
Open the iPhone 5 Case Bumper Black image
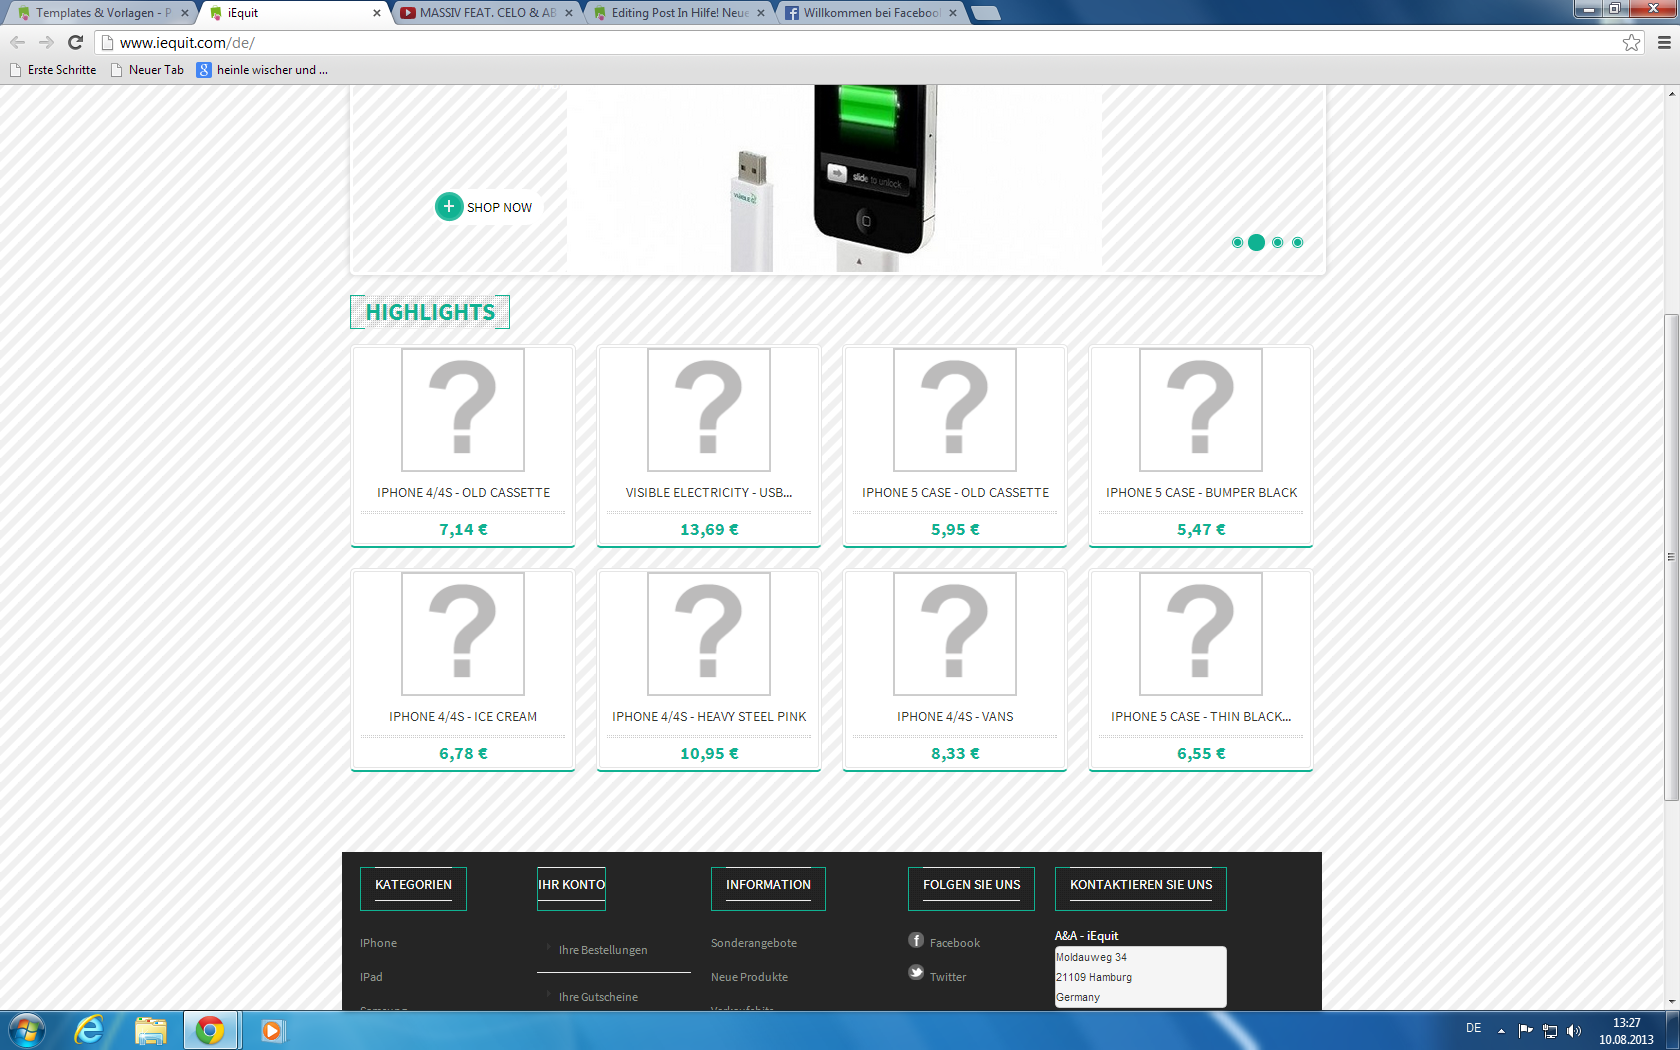click(x=1201, y=410)
